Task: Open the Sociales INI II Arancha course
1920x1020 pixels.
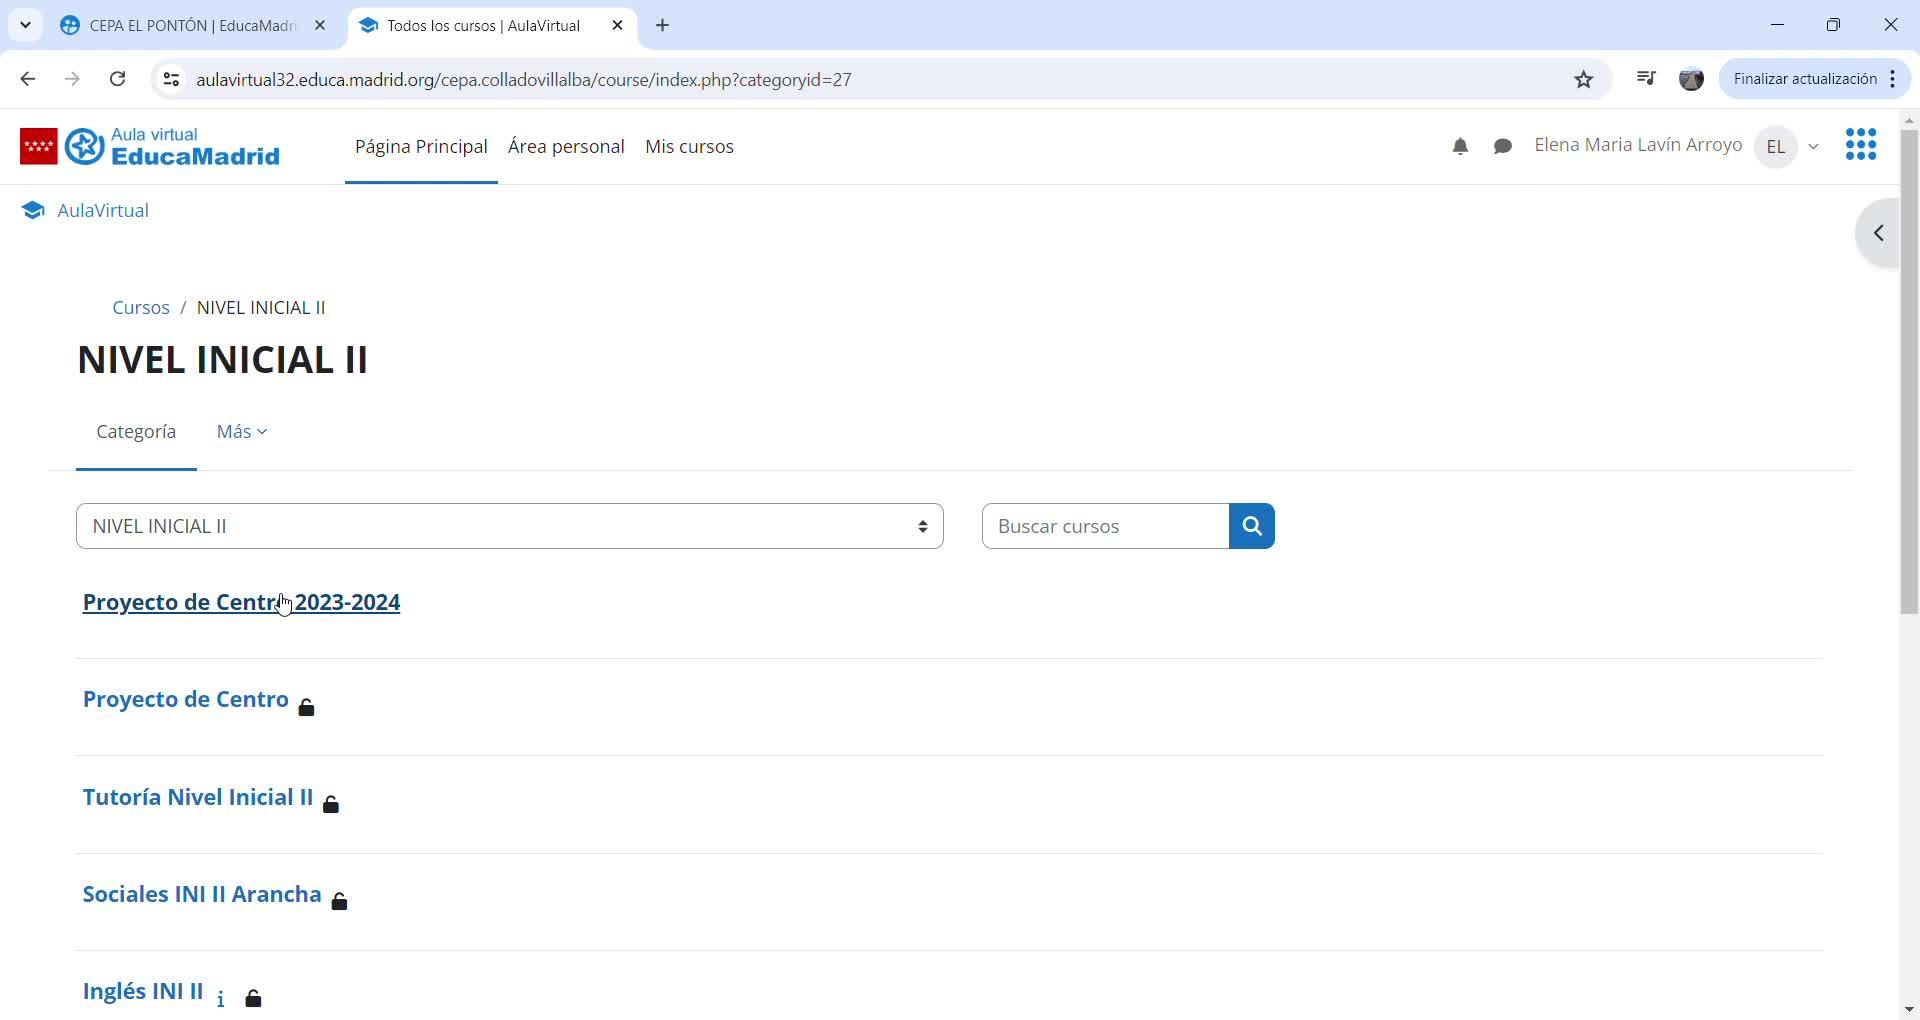Action: pos(202,894)
